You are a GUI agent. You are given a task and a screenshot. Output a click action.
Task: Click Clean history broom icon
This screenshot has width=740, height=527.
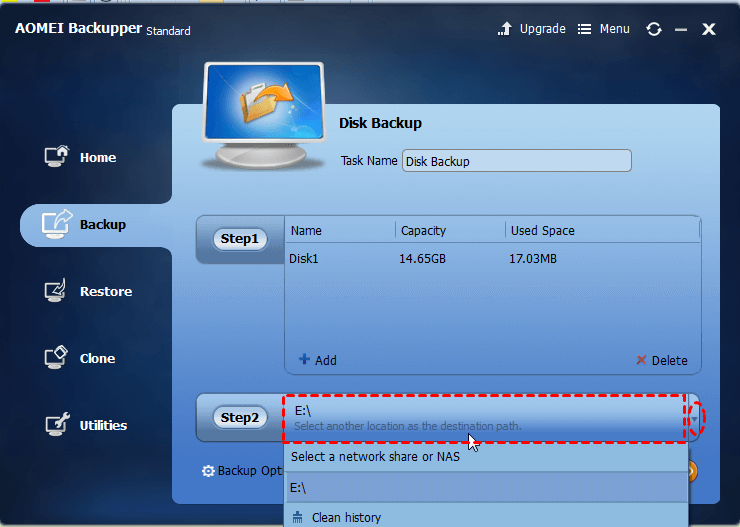tap(297, 517)
